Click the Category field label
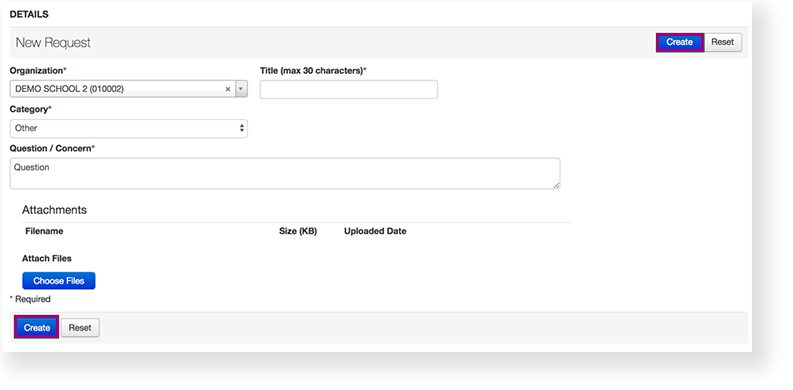 click(x=30, y=109)
